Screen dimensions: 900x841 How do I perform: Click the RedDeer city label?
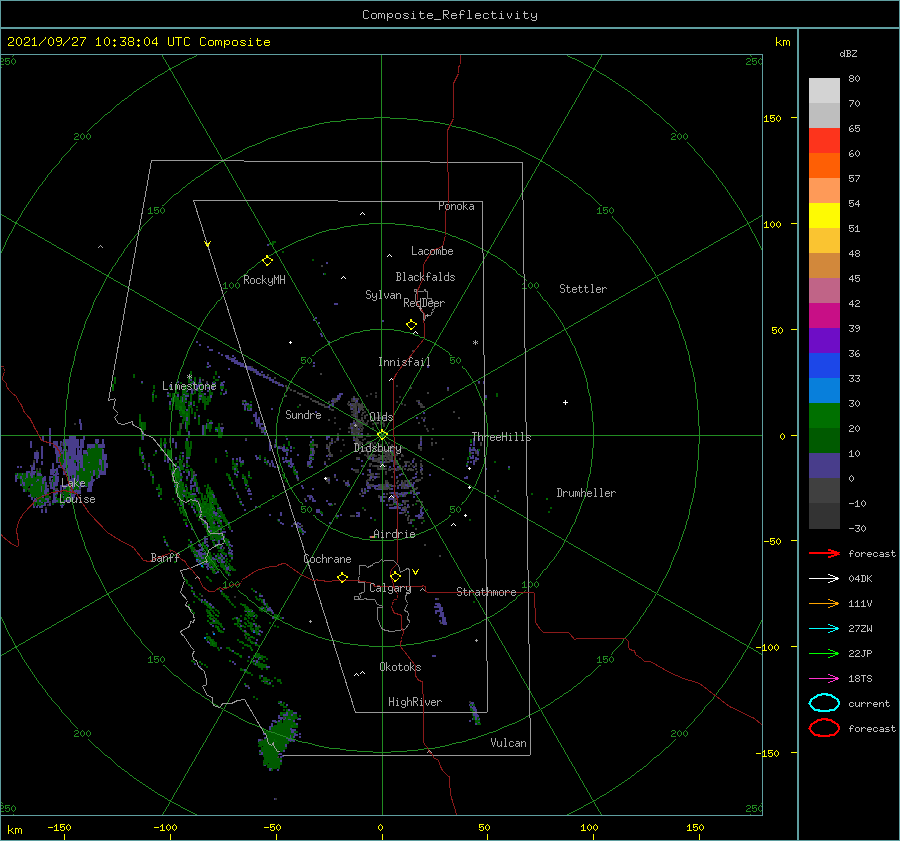click(424, 303)
